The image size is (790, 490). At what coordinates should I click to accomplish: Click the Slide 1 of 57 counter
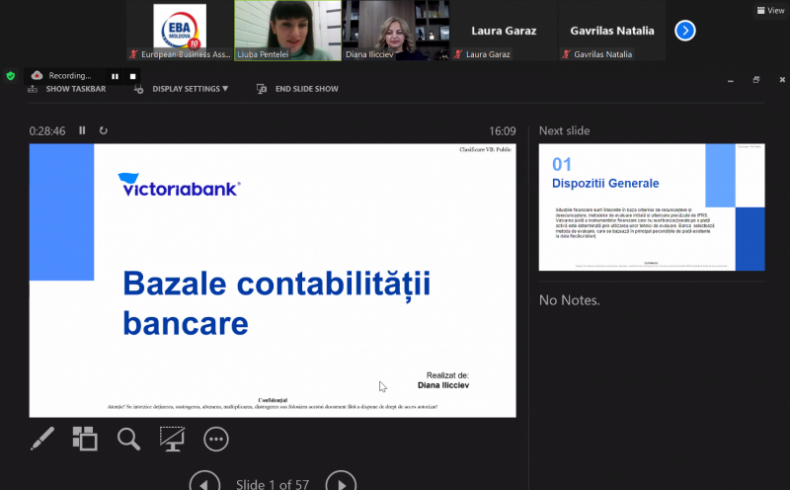click(x=273, y=484)
